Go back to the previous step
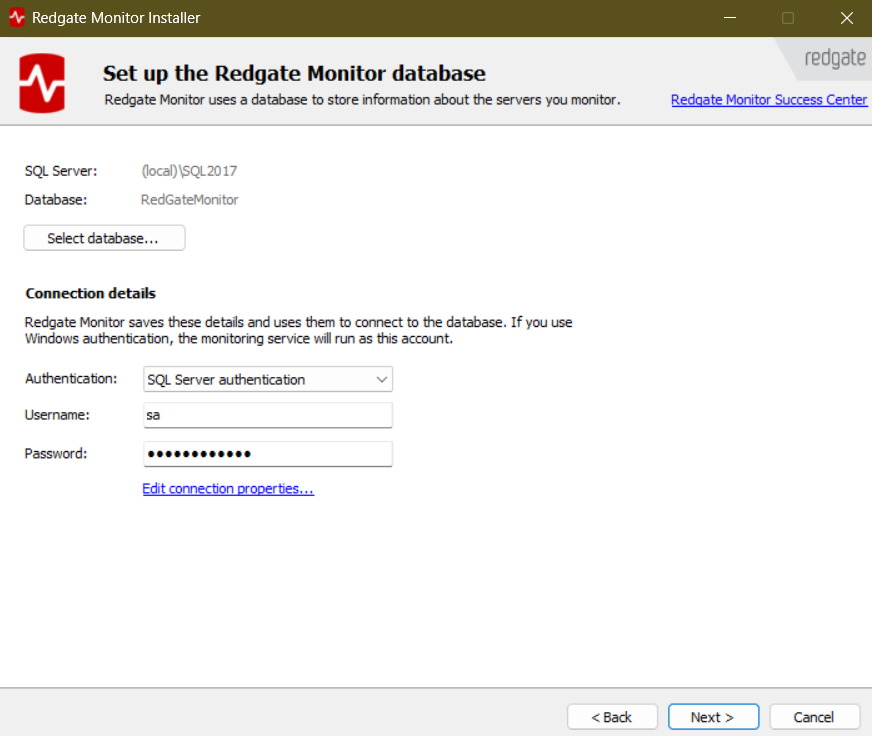The width and height of the screenshot is (872, 736). point(612,717)
